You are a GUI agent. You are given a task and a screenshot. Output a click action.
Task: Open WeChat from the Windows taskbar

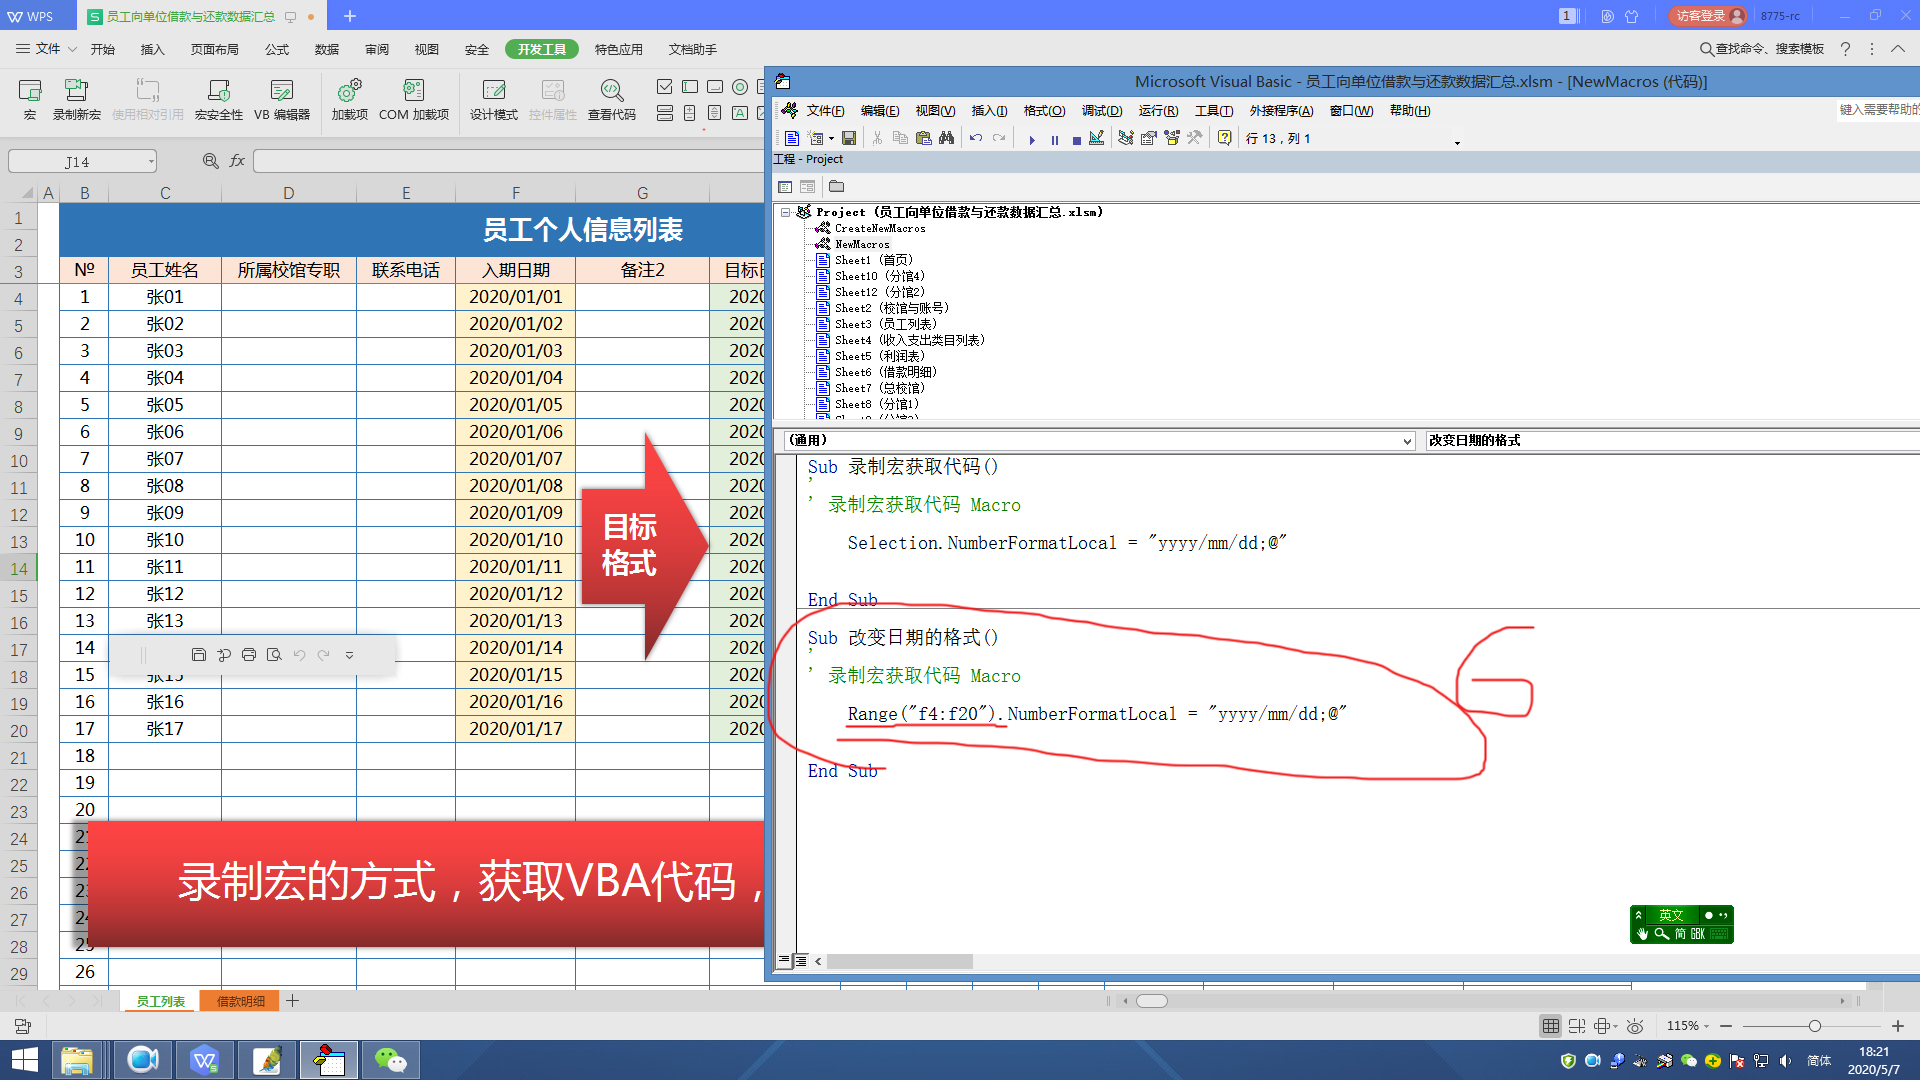click(390, 1060)
